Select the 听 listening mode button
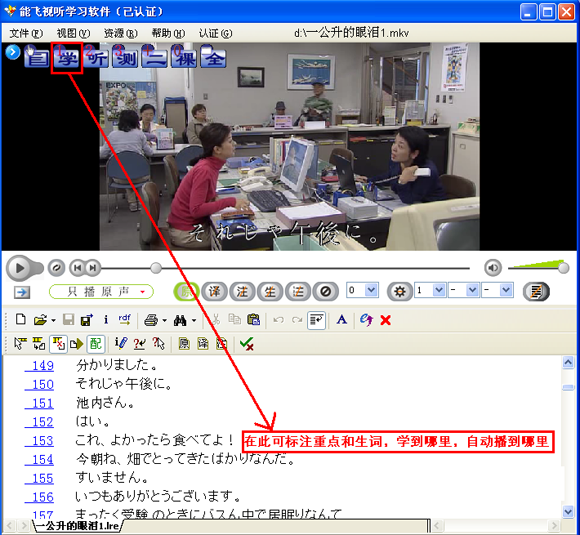The width and height of the screenshot is (580, 535). pos(96,58)
